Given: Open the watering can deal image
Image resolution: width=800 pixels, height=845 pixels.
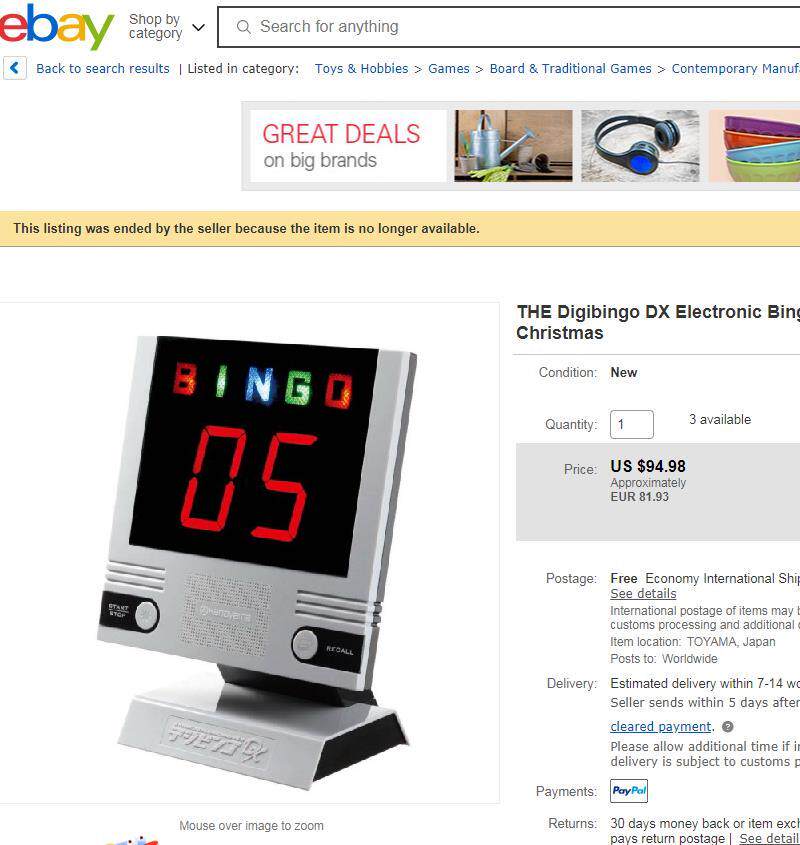Looking at the screenshot, I should pyautogui.click(x=513, y=146).
